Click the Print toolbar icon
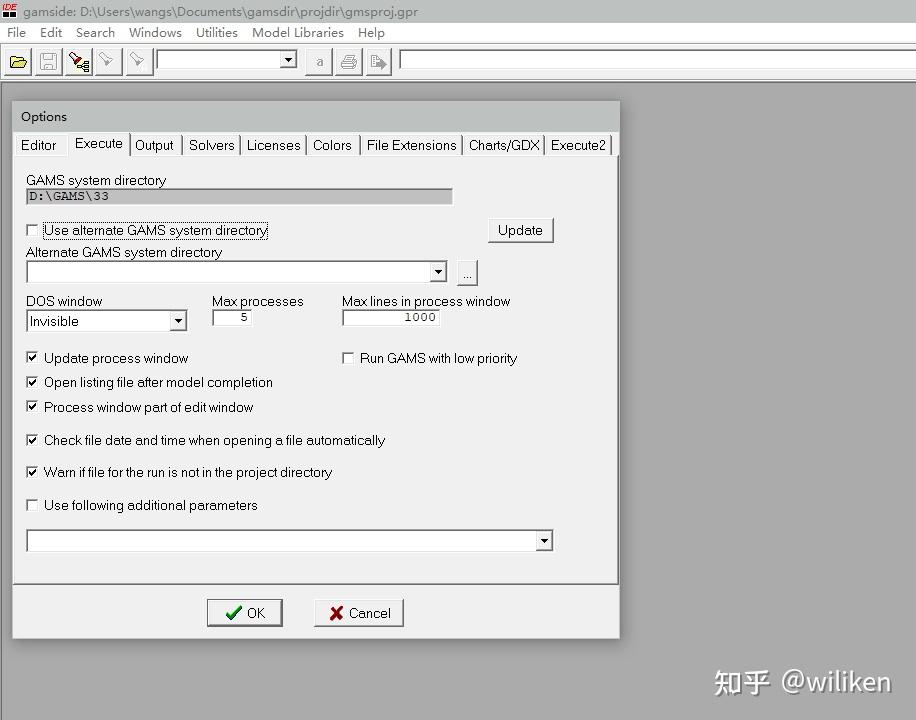This screenshot has height=720, width=916. [x=348, y=61]
